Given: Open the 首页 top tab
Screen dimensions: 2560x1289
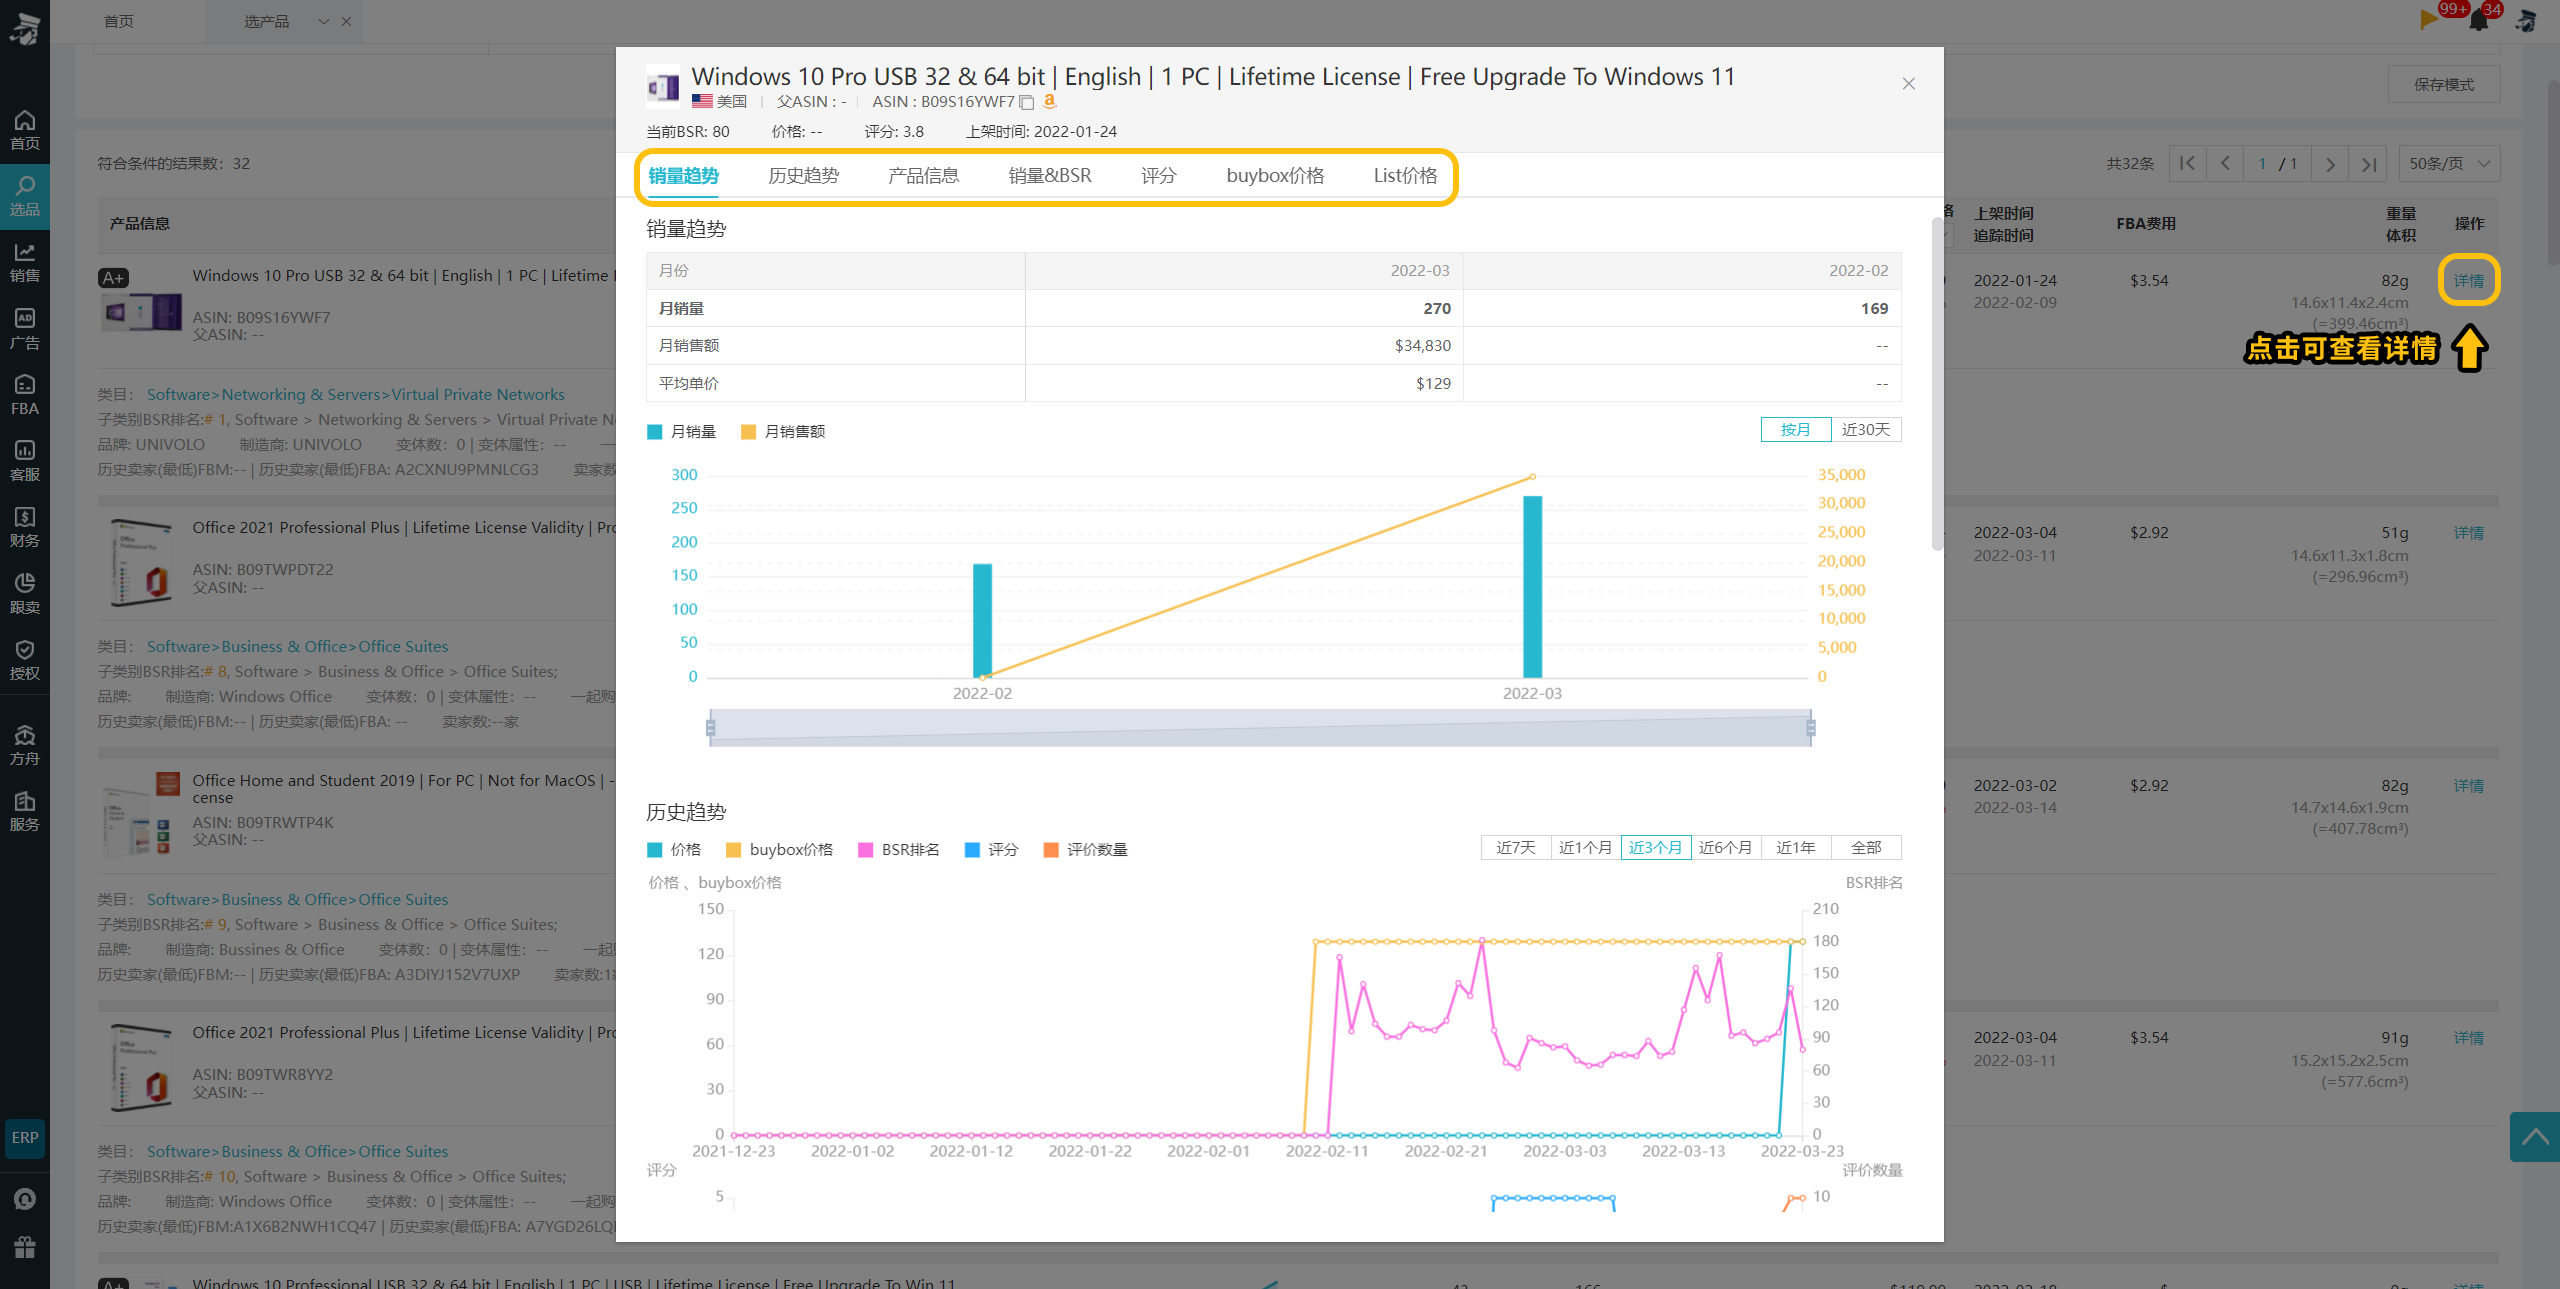Looking at the screenshot, I should point(119,21).
